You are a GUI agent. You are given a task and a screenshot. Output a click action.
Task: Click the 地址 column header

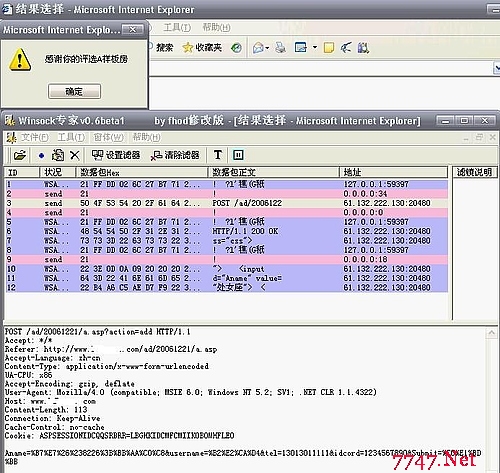point(393,172)
